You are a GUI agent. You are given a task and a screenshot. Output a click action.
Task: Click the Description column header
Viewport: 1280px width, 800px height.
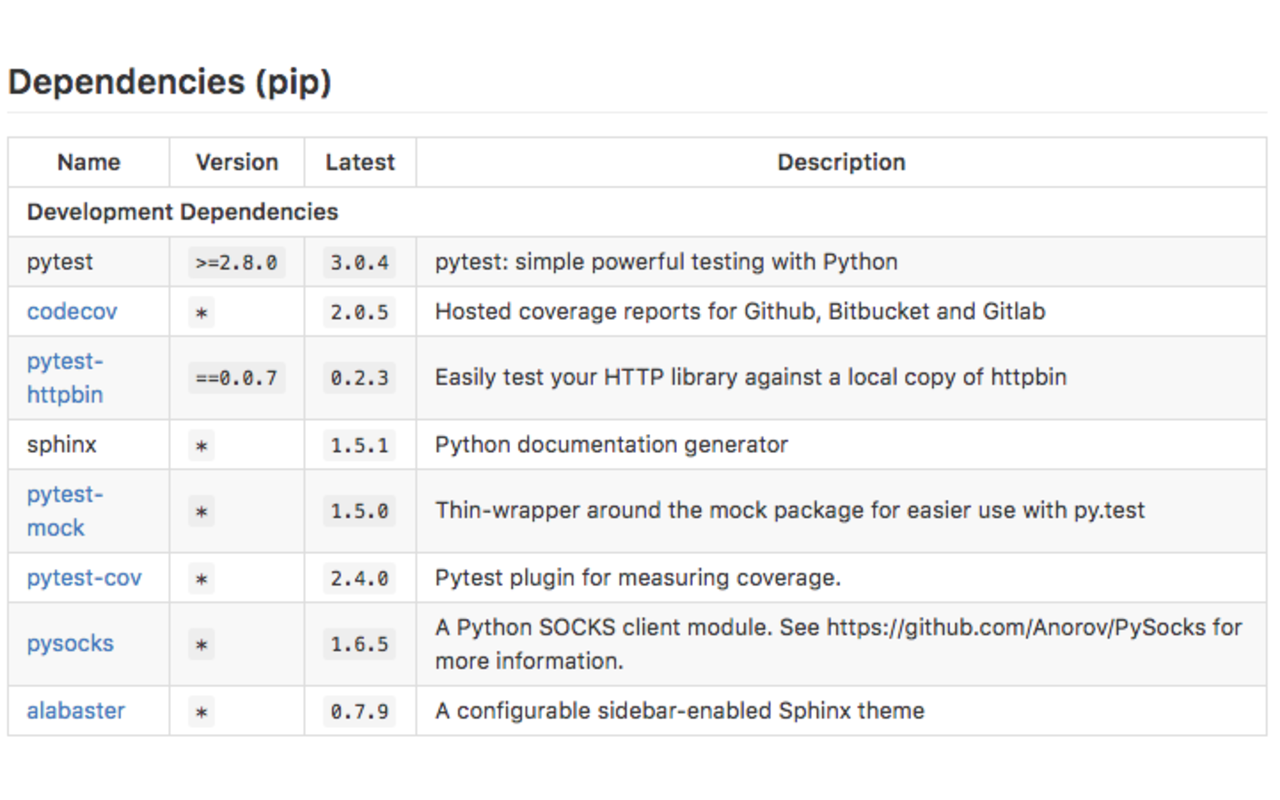point(841,162)
